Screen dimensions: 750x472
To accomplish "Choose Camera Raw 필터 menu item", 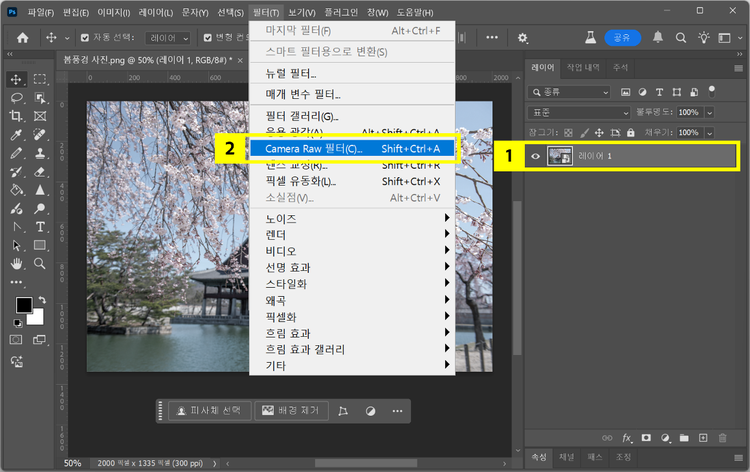I will click(352, 149).
